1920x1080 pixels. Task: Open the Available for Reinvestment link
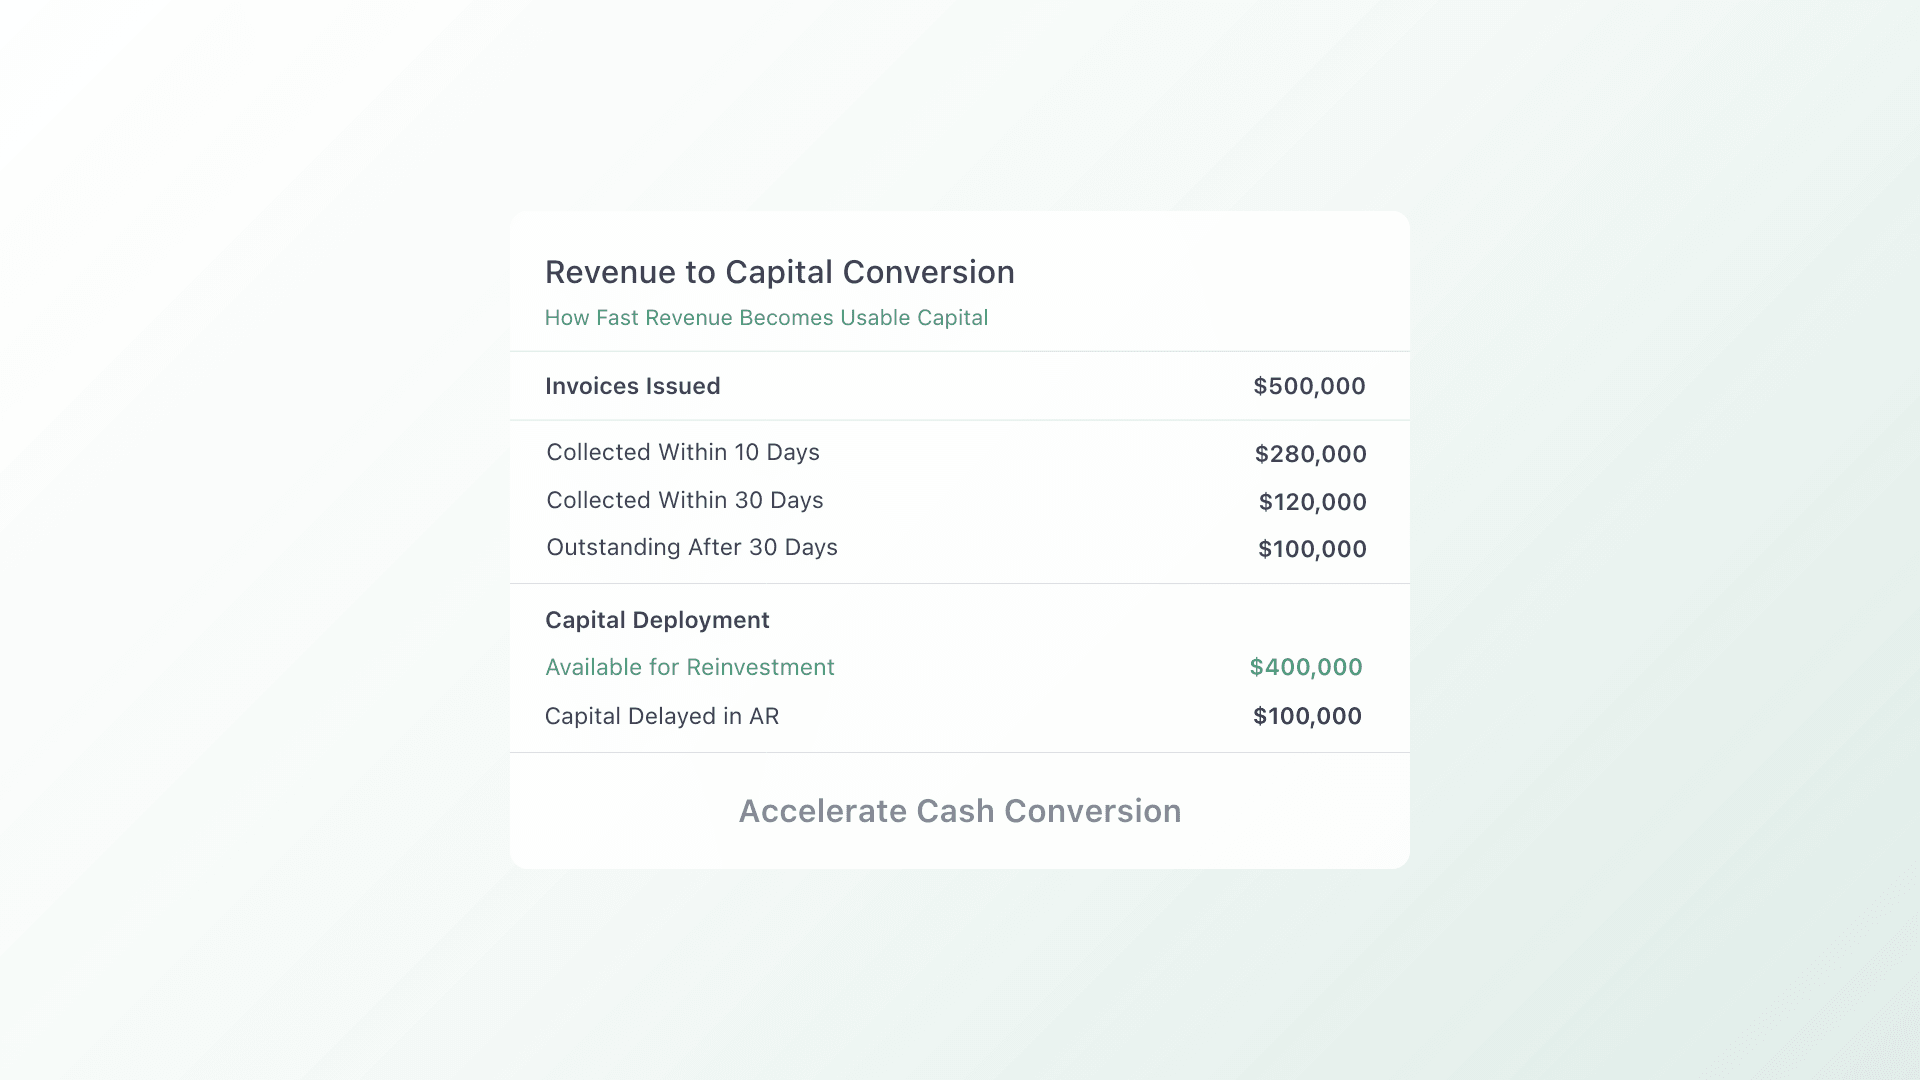coord(689,667)
